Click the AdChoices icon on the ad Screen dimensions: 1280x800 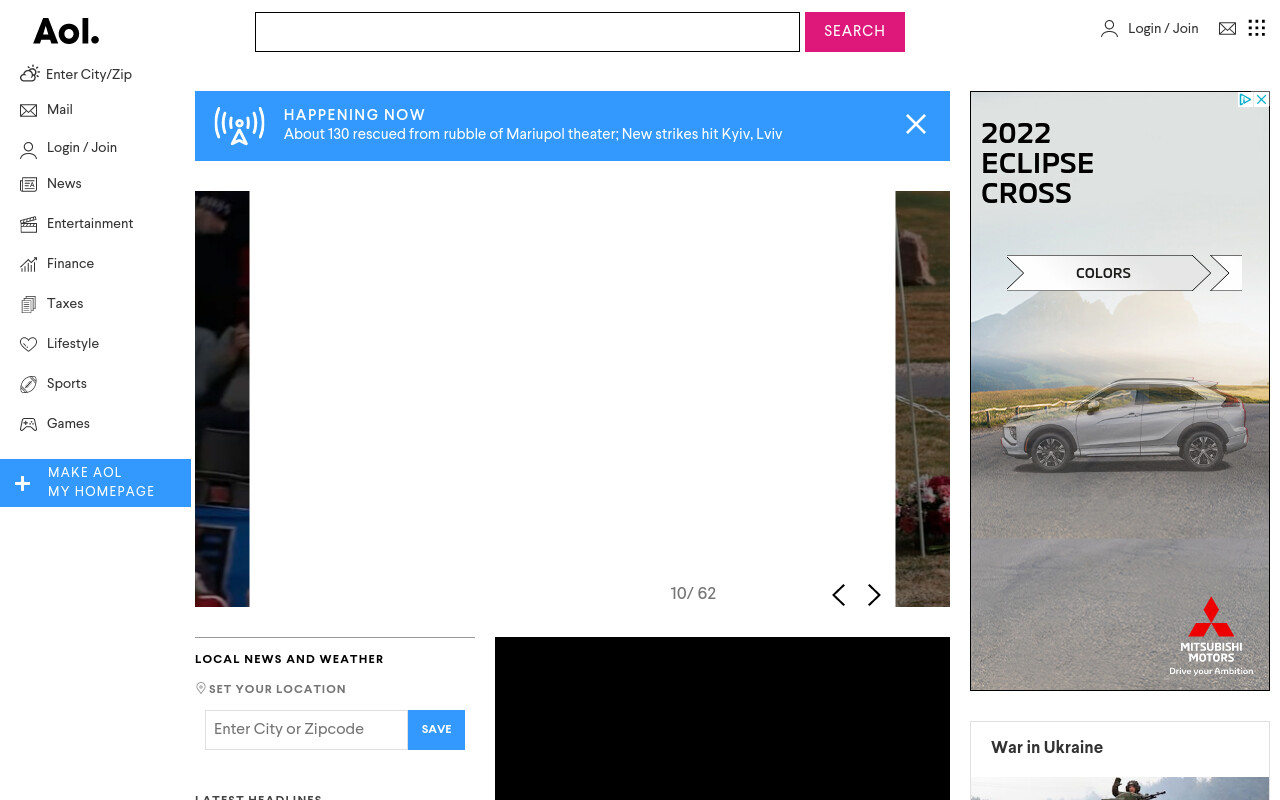pos(1246,99)
